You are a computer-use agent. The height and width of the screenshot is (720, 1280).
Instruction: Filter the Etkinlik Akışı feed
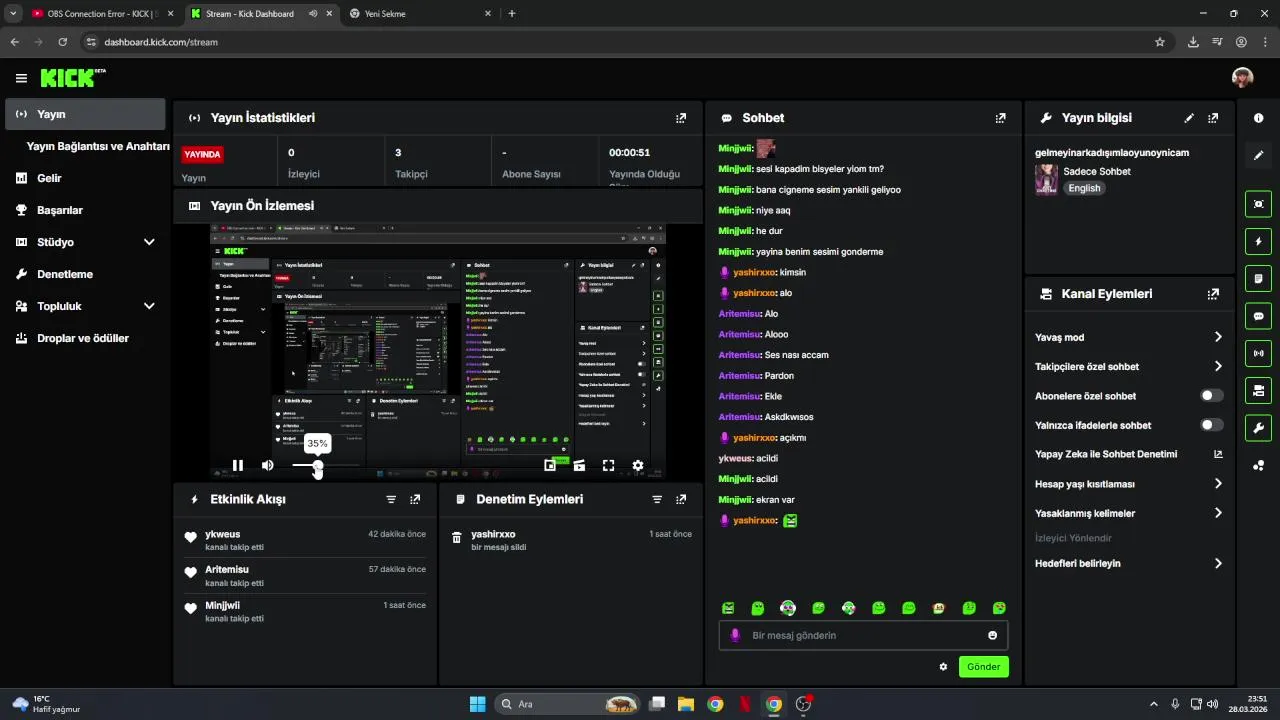click(x=391, y=499)
